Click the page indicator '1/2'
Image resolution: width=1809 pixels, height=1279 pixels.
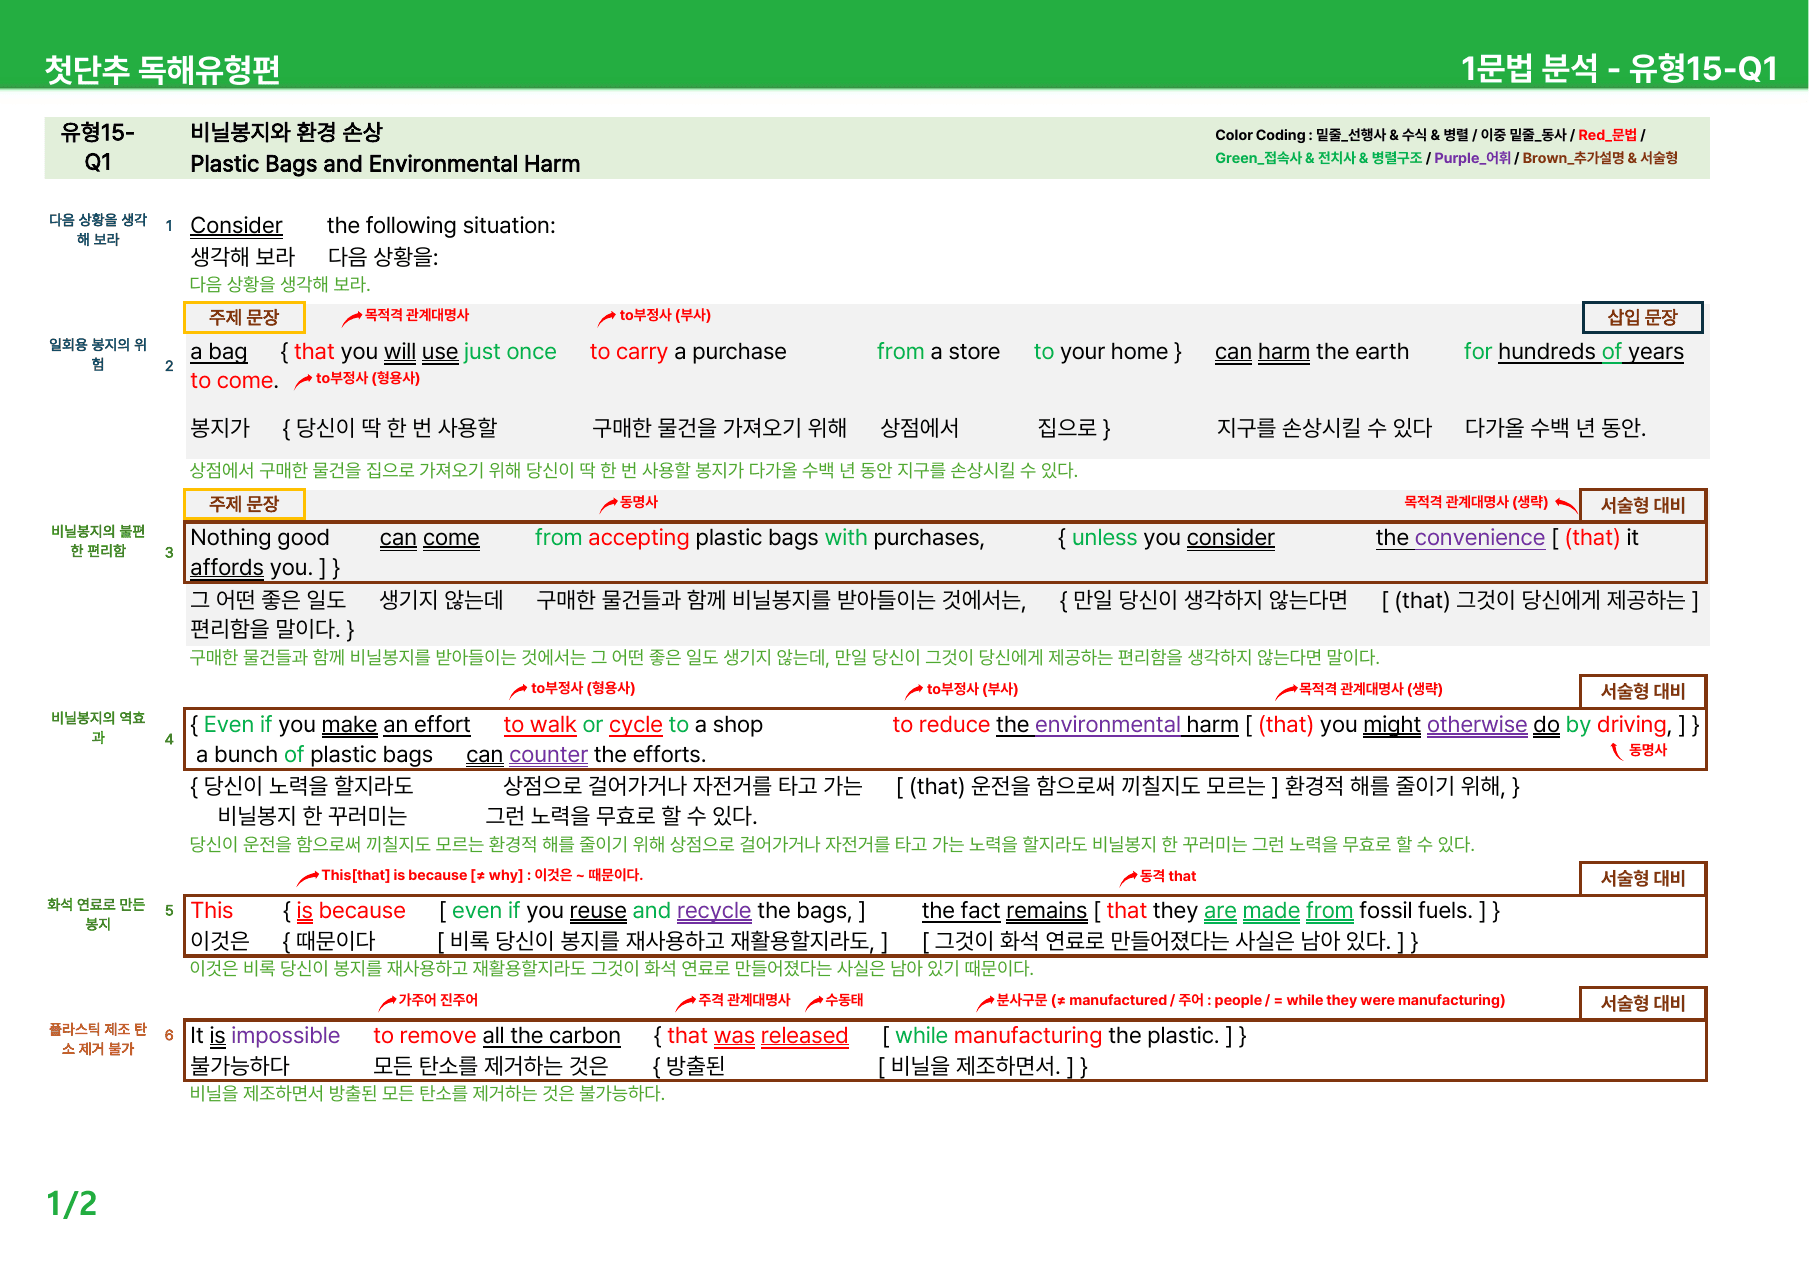(x=72, y=1204)
